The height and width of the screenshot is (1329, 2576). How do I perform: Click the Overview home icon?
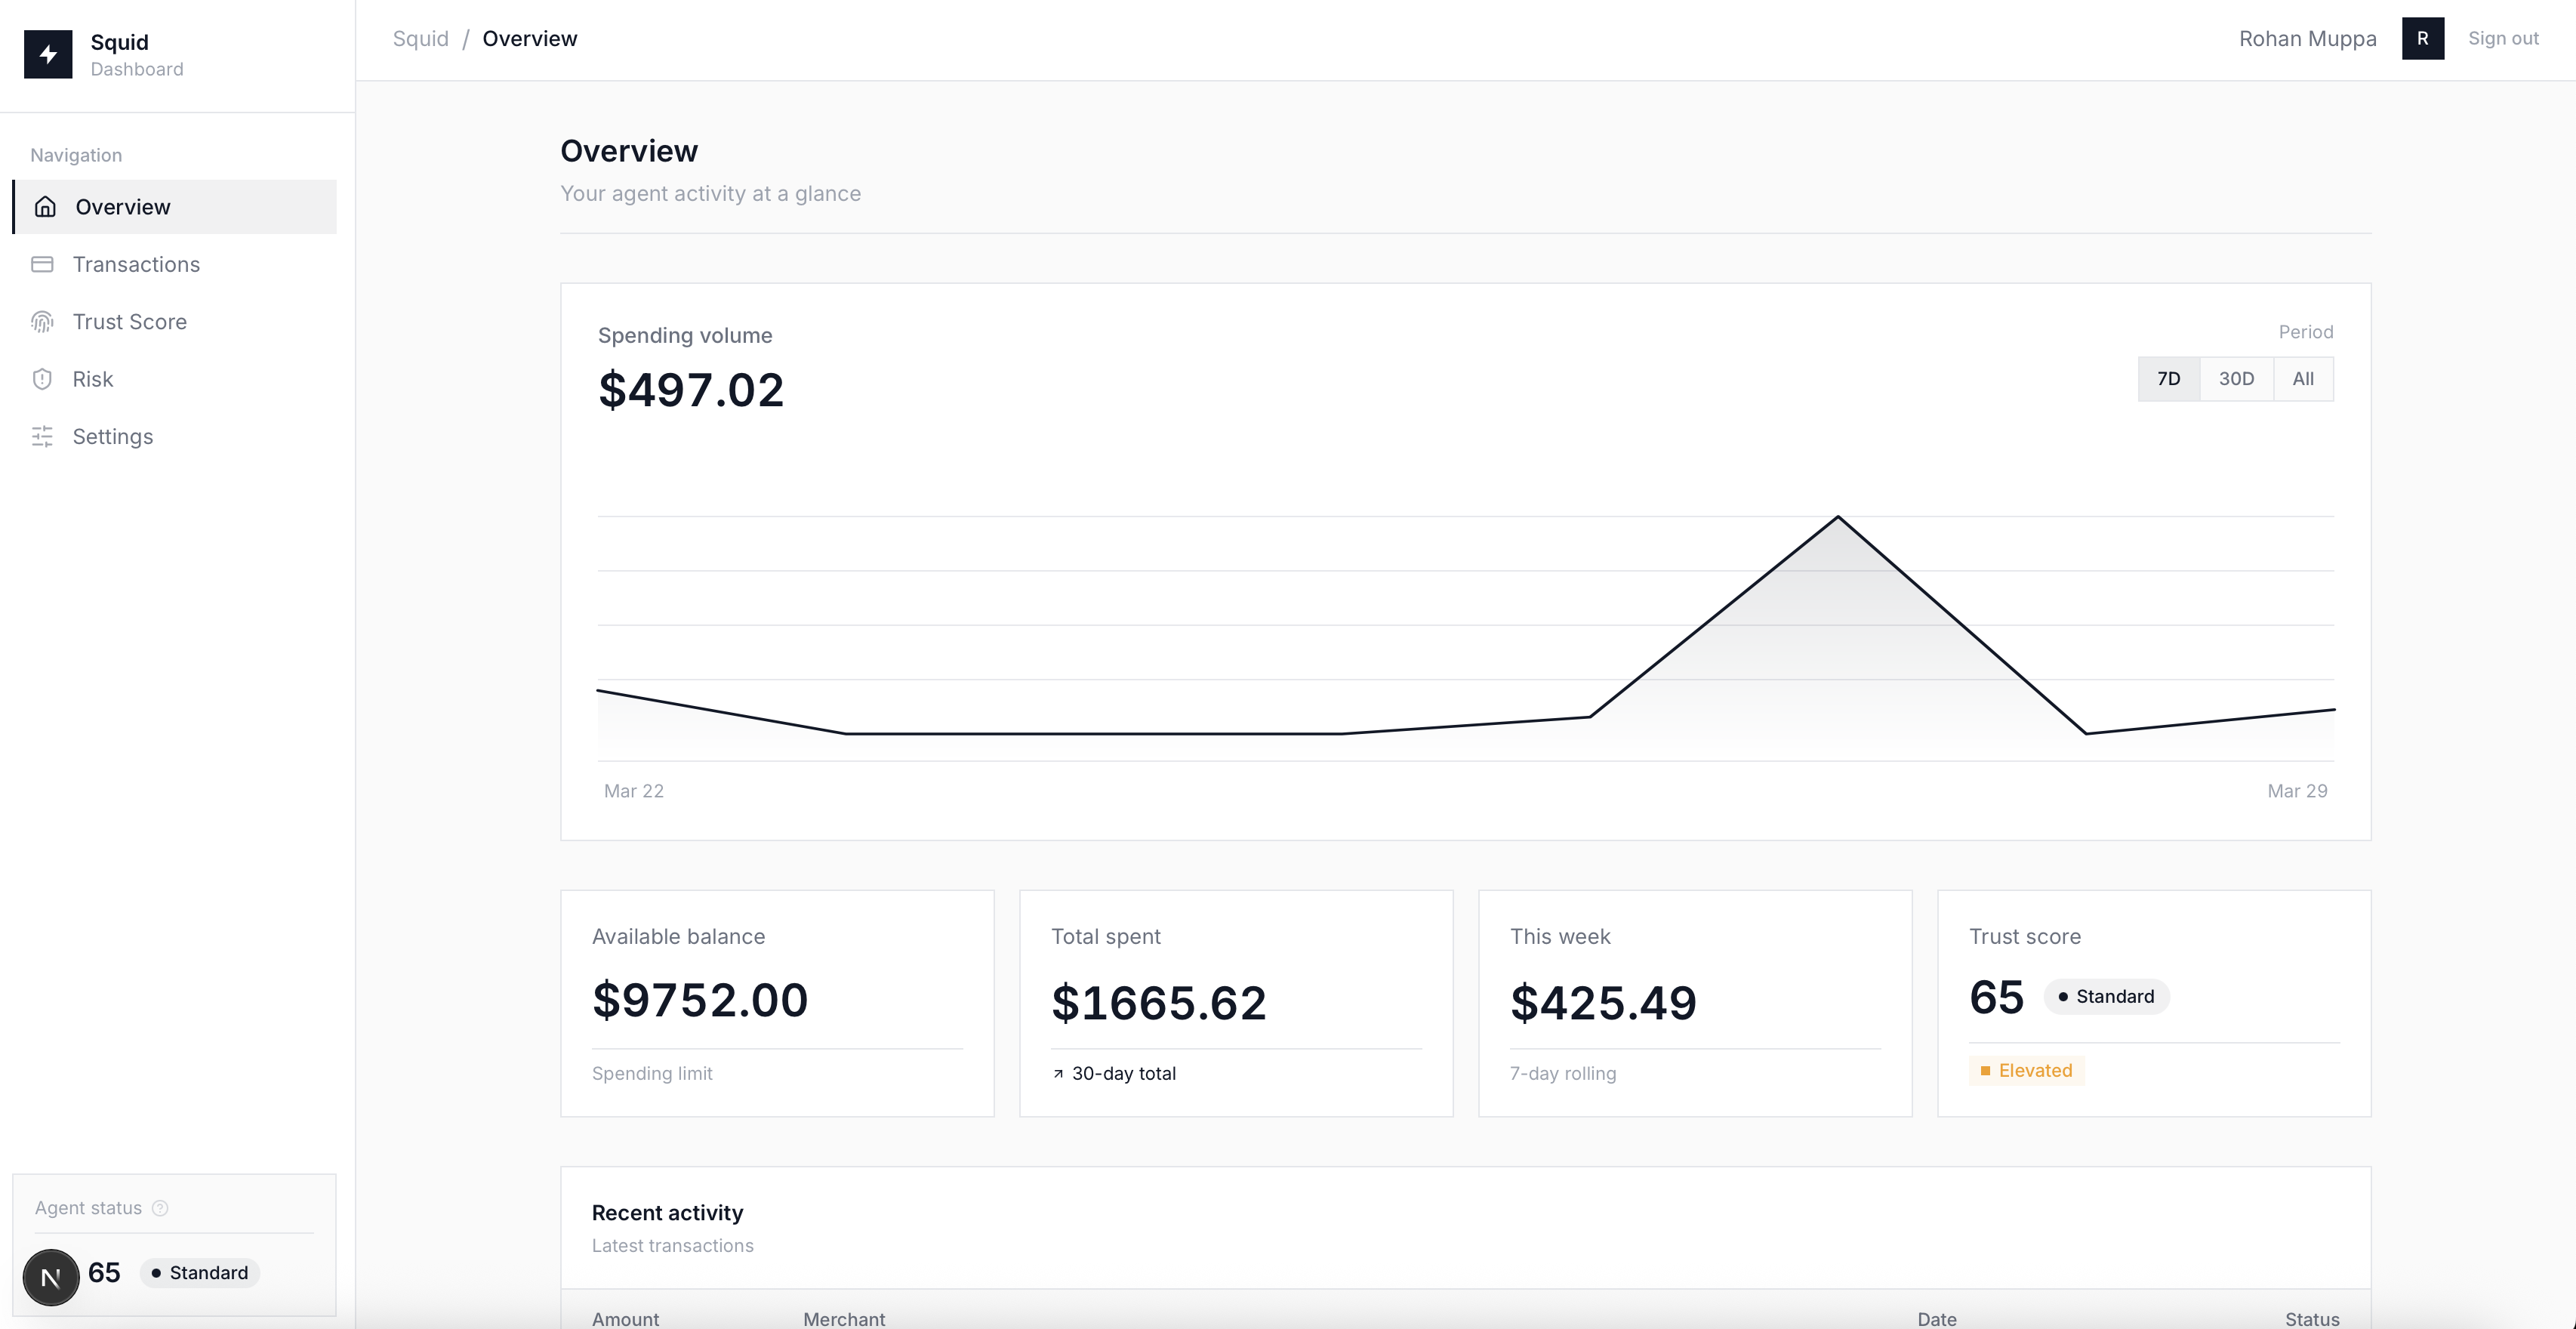coord(45,207)
